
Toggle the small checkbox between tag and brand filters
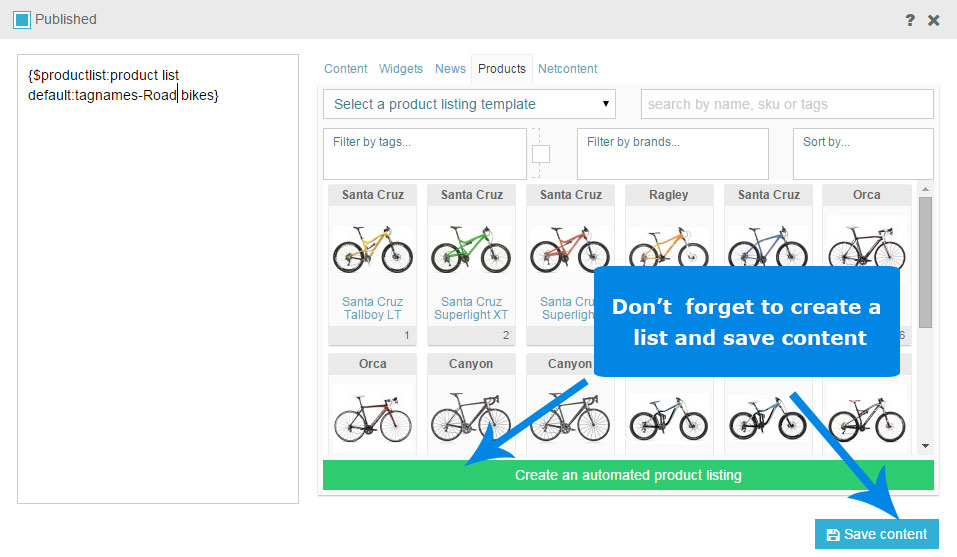tap(541, 154)
